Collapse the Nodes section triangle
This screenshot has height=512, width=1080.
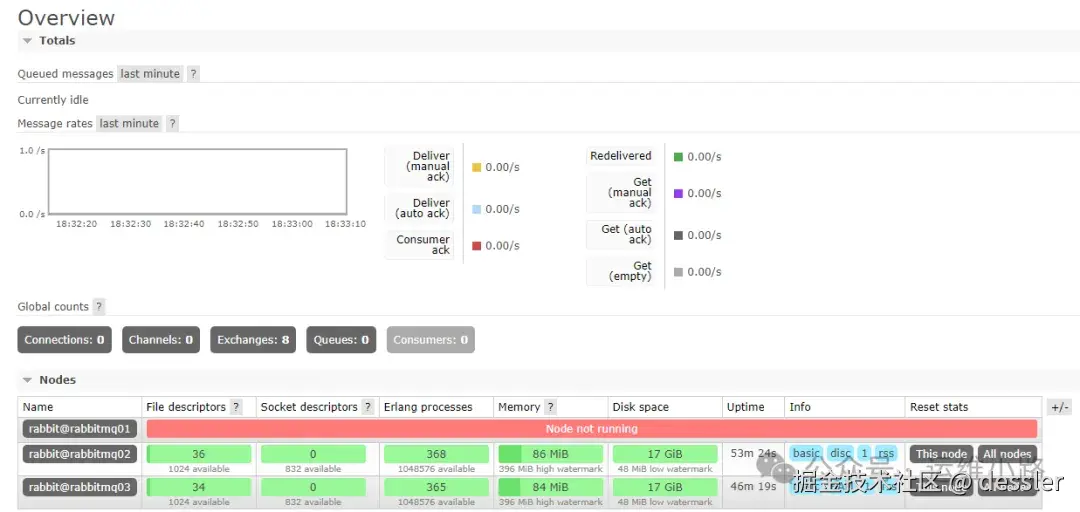tap(28, 380)
